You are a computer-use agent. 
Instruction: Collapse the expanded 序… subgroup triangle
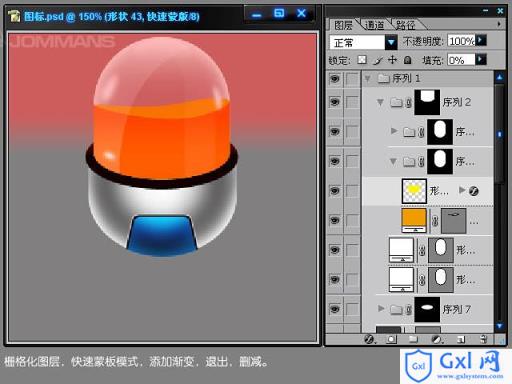pyautogui.click(x=394, y=162)
